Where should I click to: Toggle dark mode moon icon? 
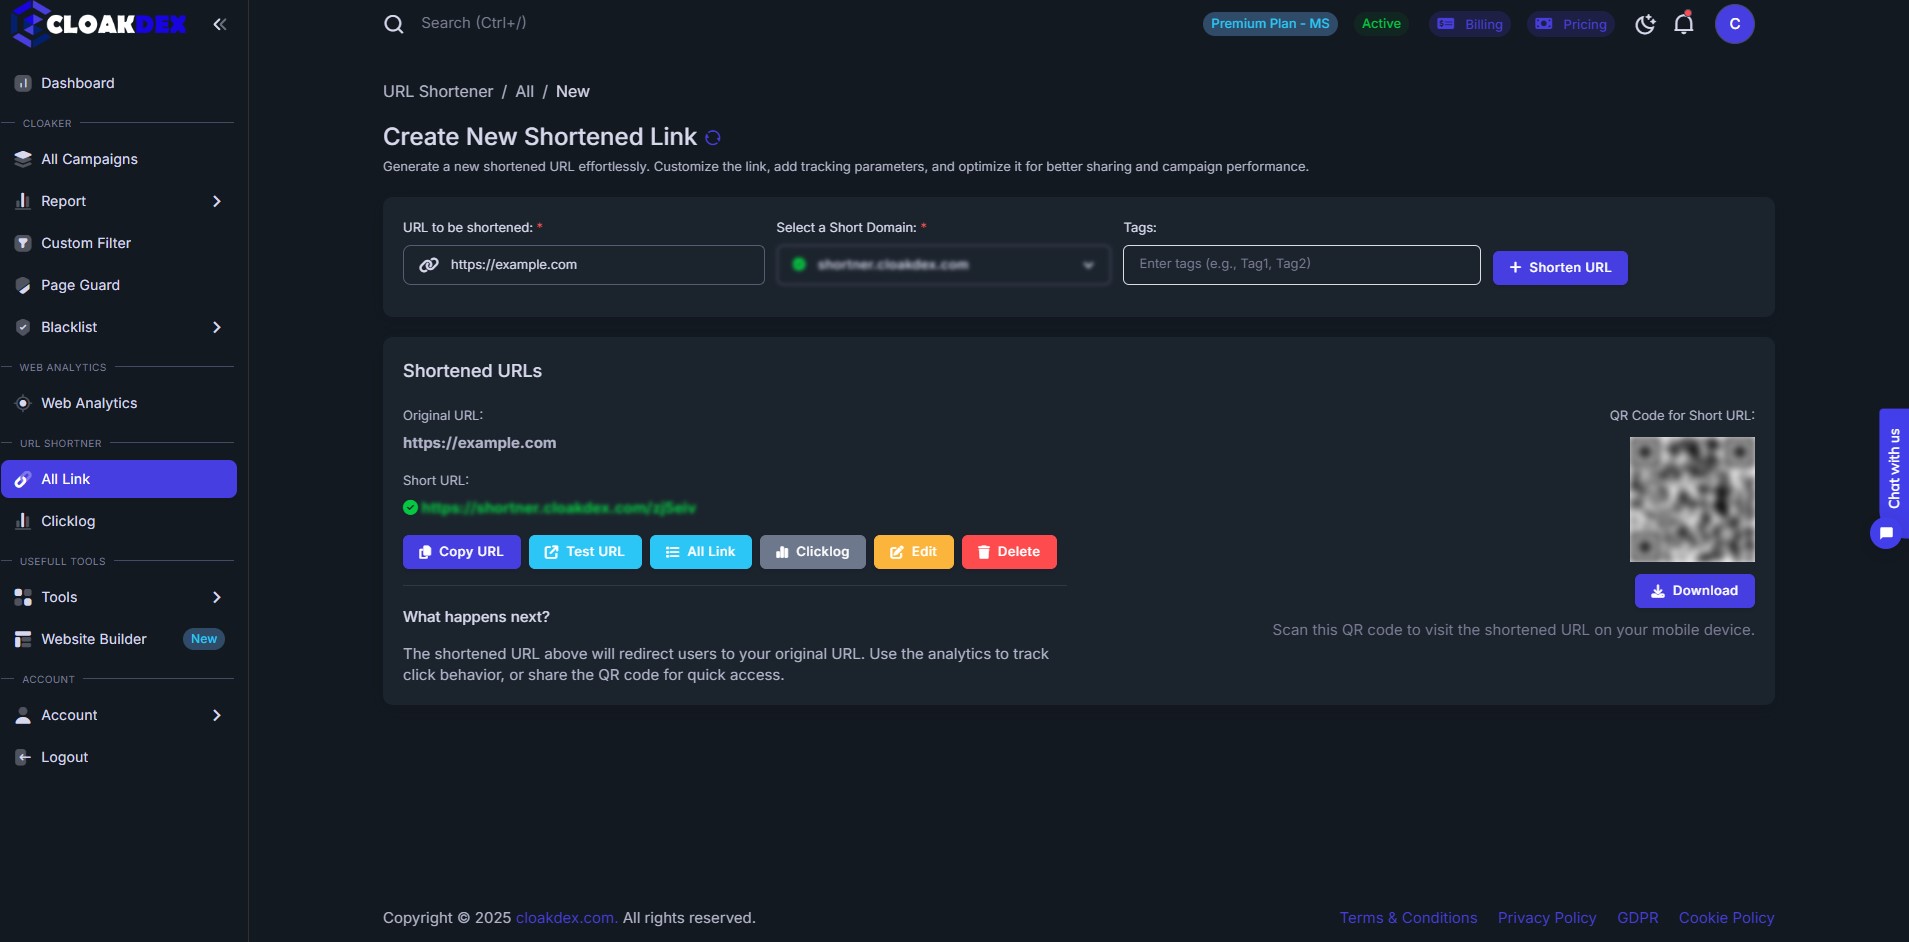(1645, 24)
